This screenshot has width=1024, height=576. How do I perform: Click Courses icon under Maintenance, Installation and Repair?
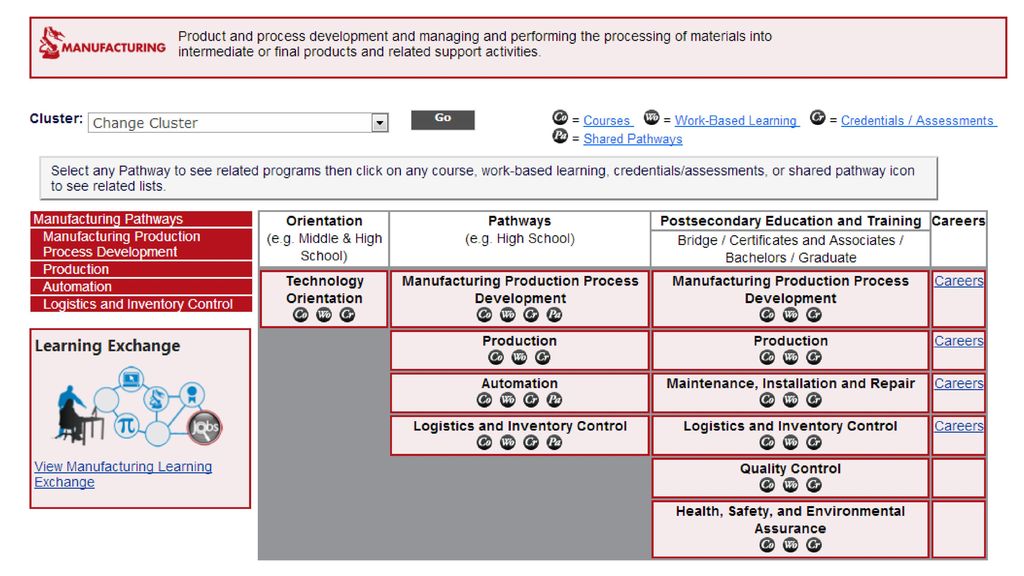[x=767, y=400]
